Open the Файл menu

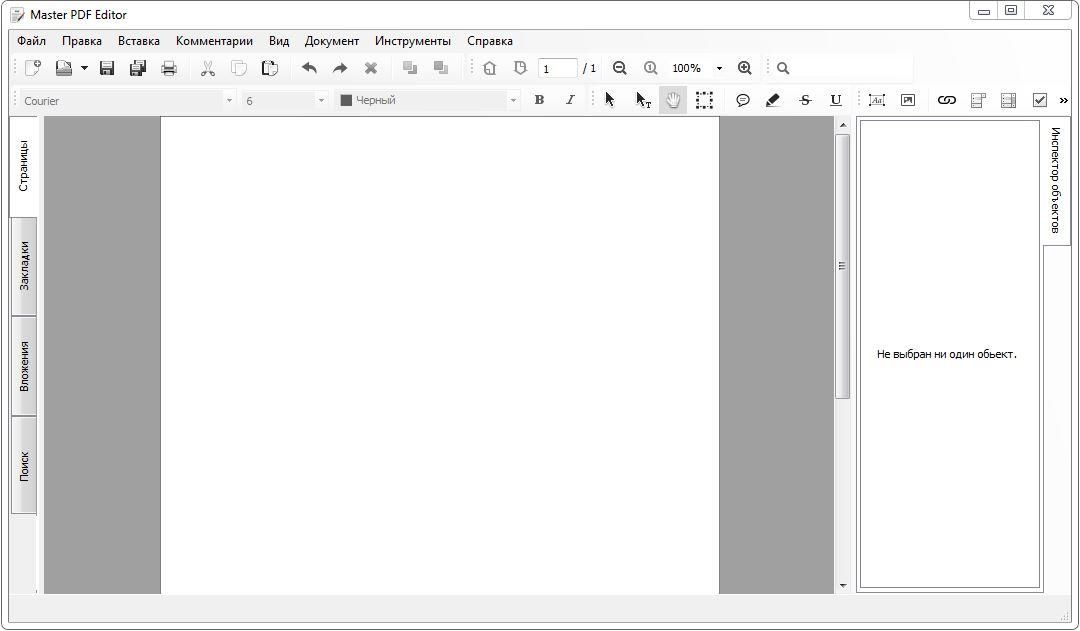click(x=32, y=41)
